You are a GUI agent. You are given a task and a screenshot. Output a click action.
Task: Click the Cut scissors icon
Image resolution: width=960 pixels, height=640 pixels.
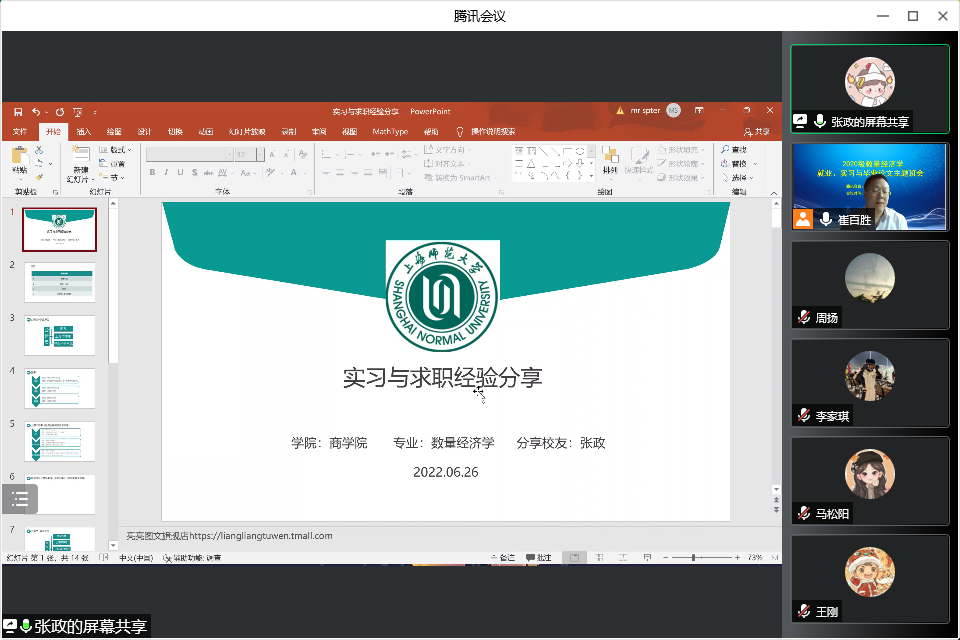tap(39, 150)
